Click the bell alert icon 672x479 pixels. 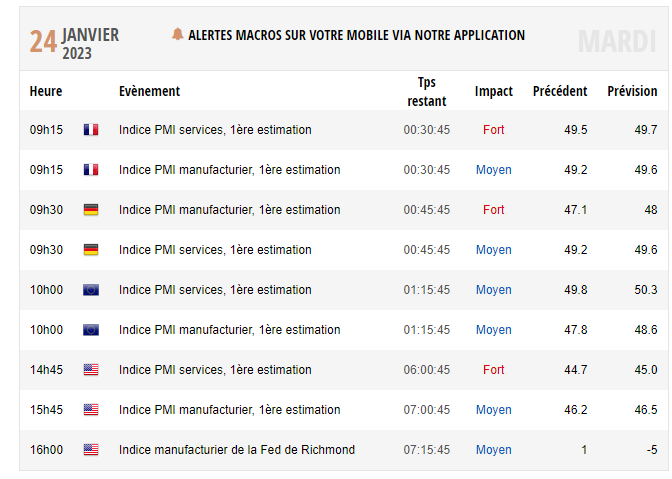point(178,35)
